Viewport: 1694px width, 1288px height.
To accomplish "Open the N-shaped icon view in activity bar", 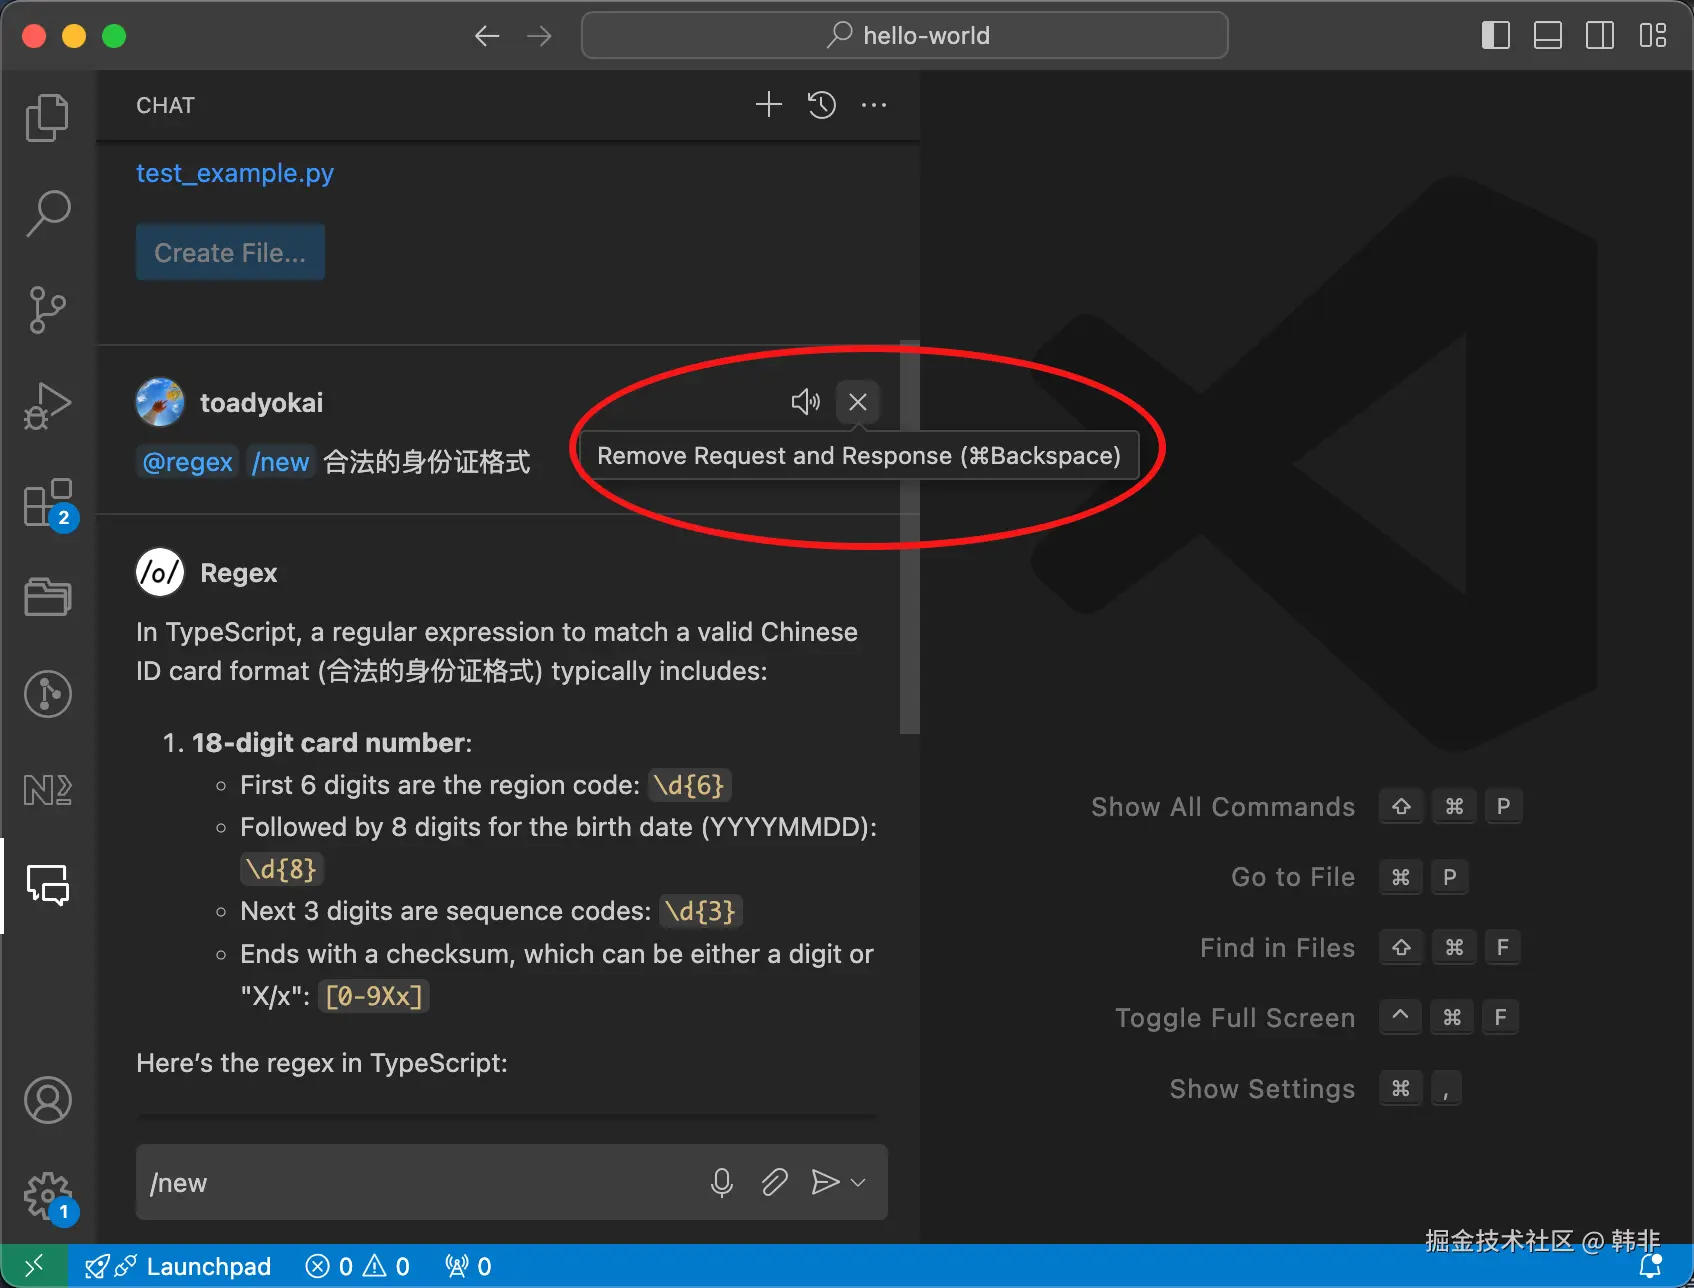I will 47,790.
